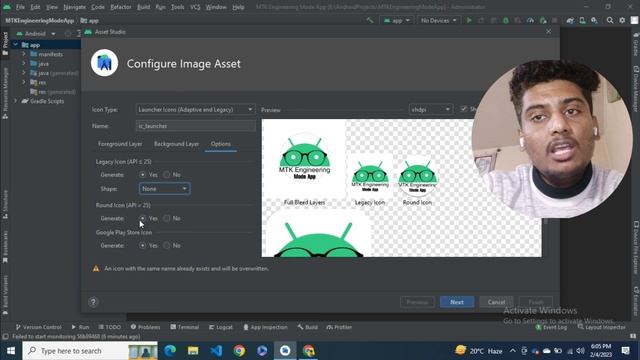Collapse the app module node
Image resolution: width=640 pixels, height=360 pixels.
pos(16,45)
